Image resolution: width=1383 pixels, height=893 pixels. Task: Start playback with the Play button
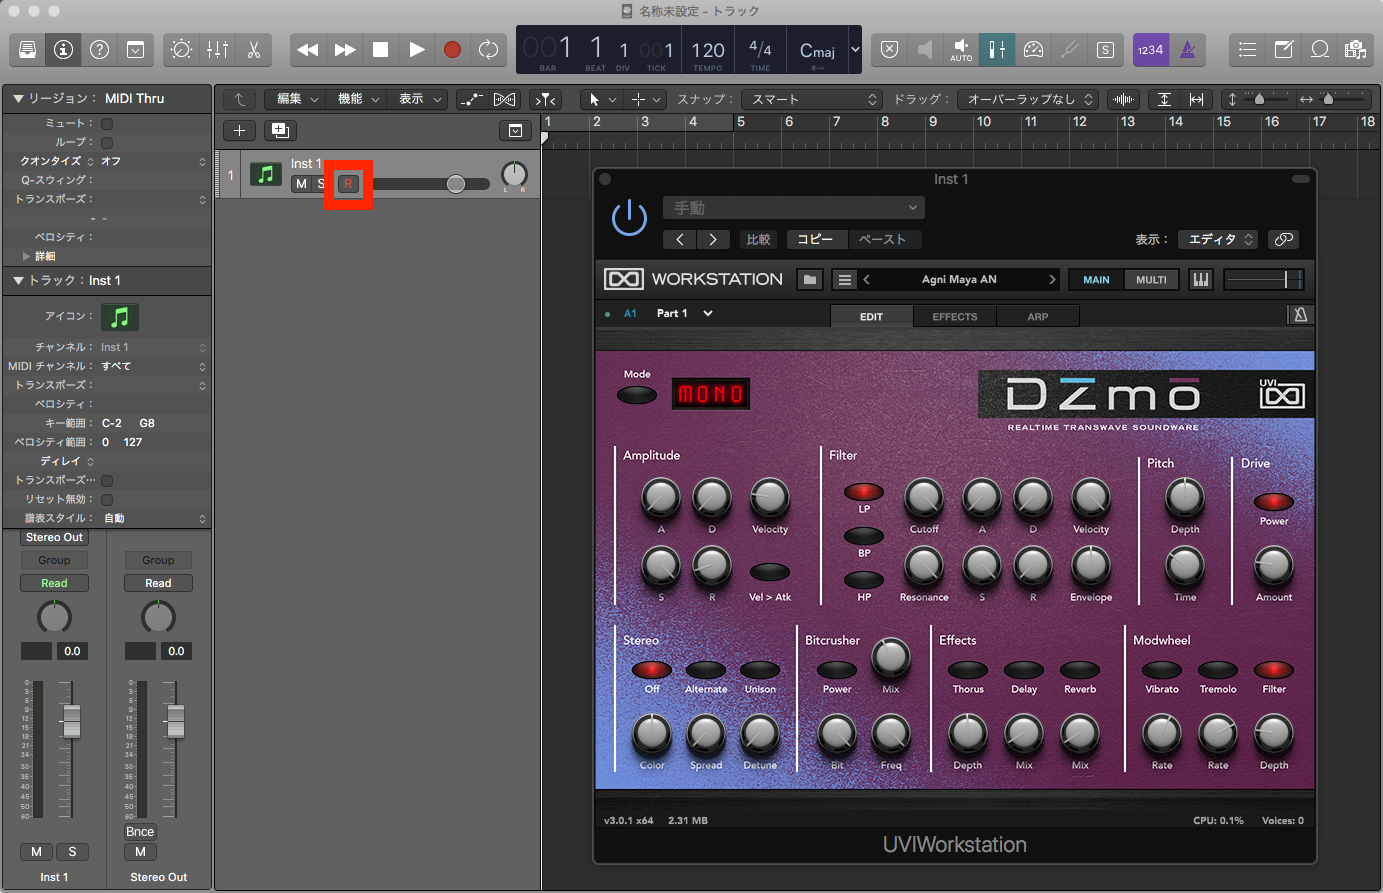click(416, 49)
